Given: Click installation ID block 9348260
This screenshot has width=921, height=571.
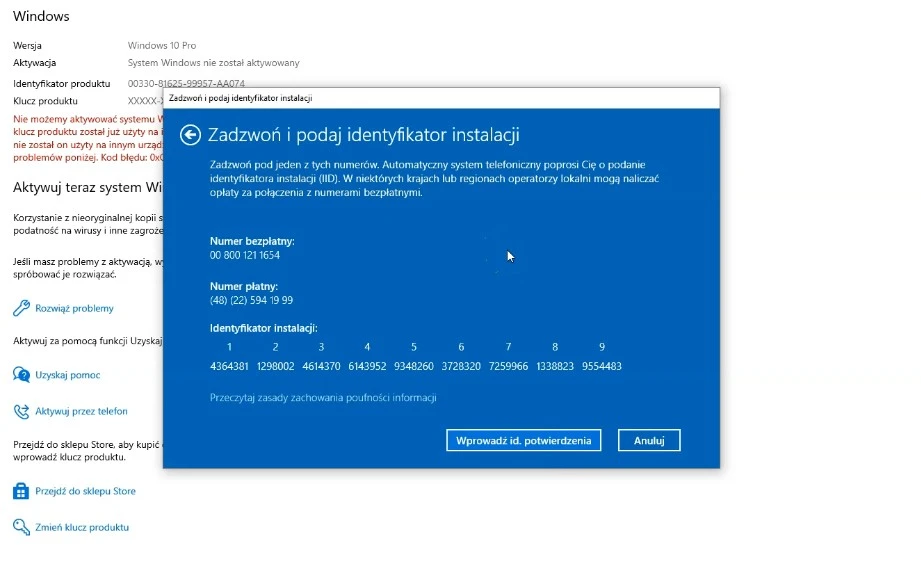Looking at the screenshot, I should pos(413,366).
